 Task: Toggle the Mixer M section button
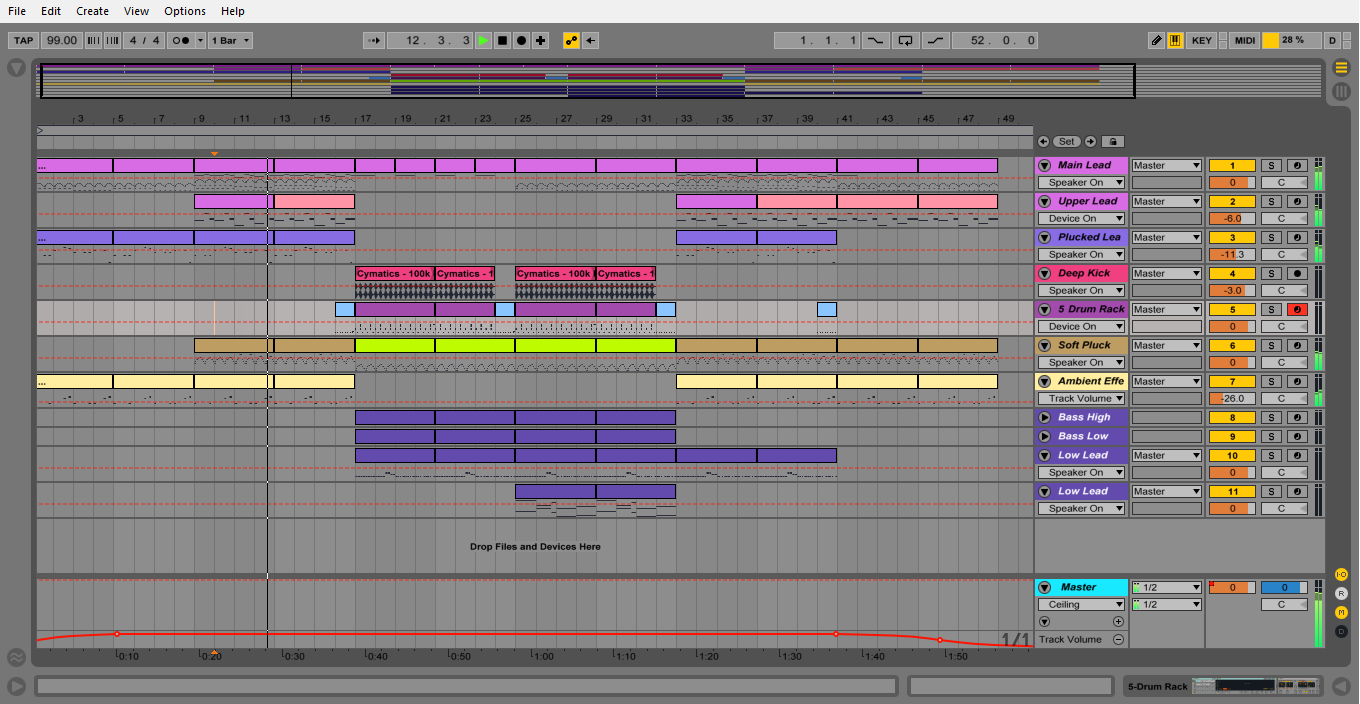pyautogui.click(x=1341, y=612)
